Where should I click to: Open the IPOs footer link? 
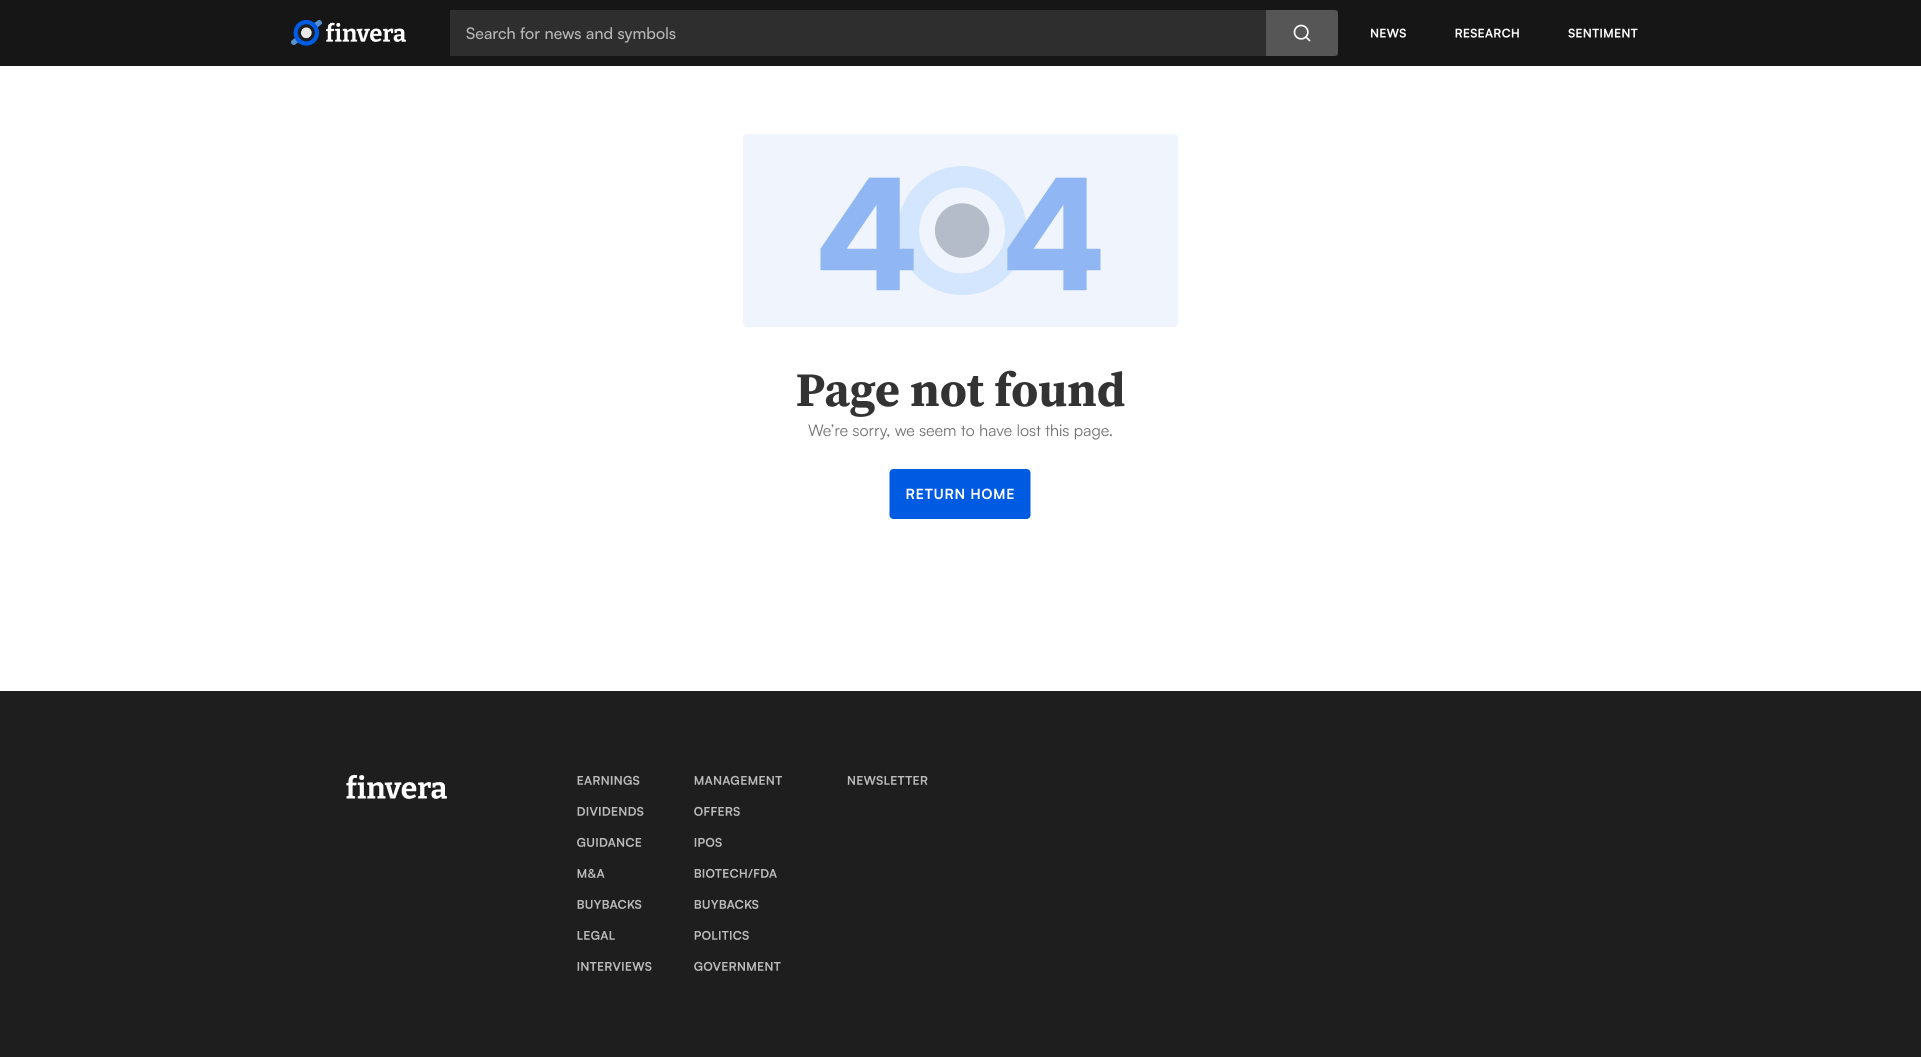[708, 842]
